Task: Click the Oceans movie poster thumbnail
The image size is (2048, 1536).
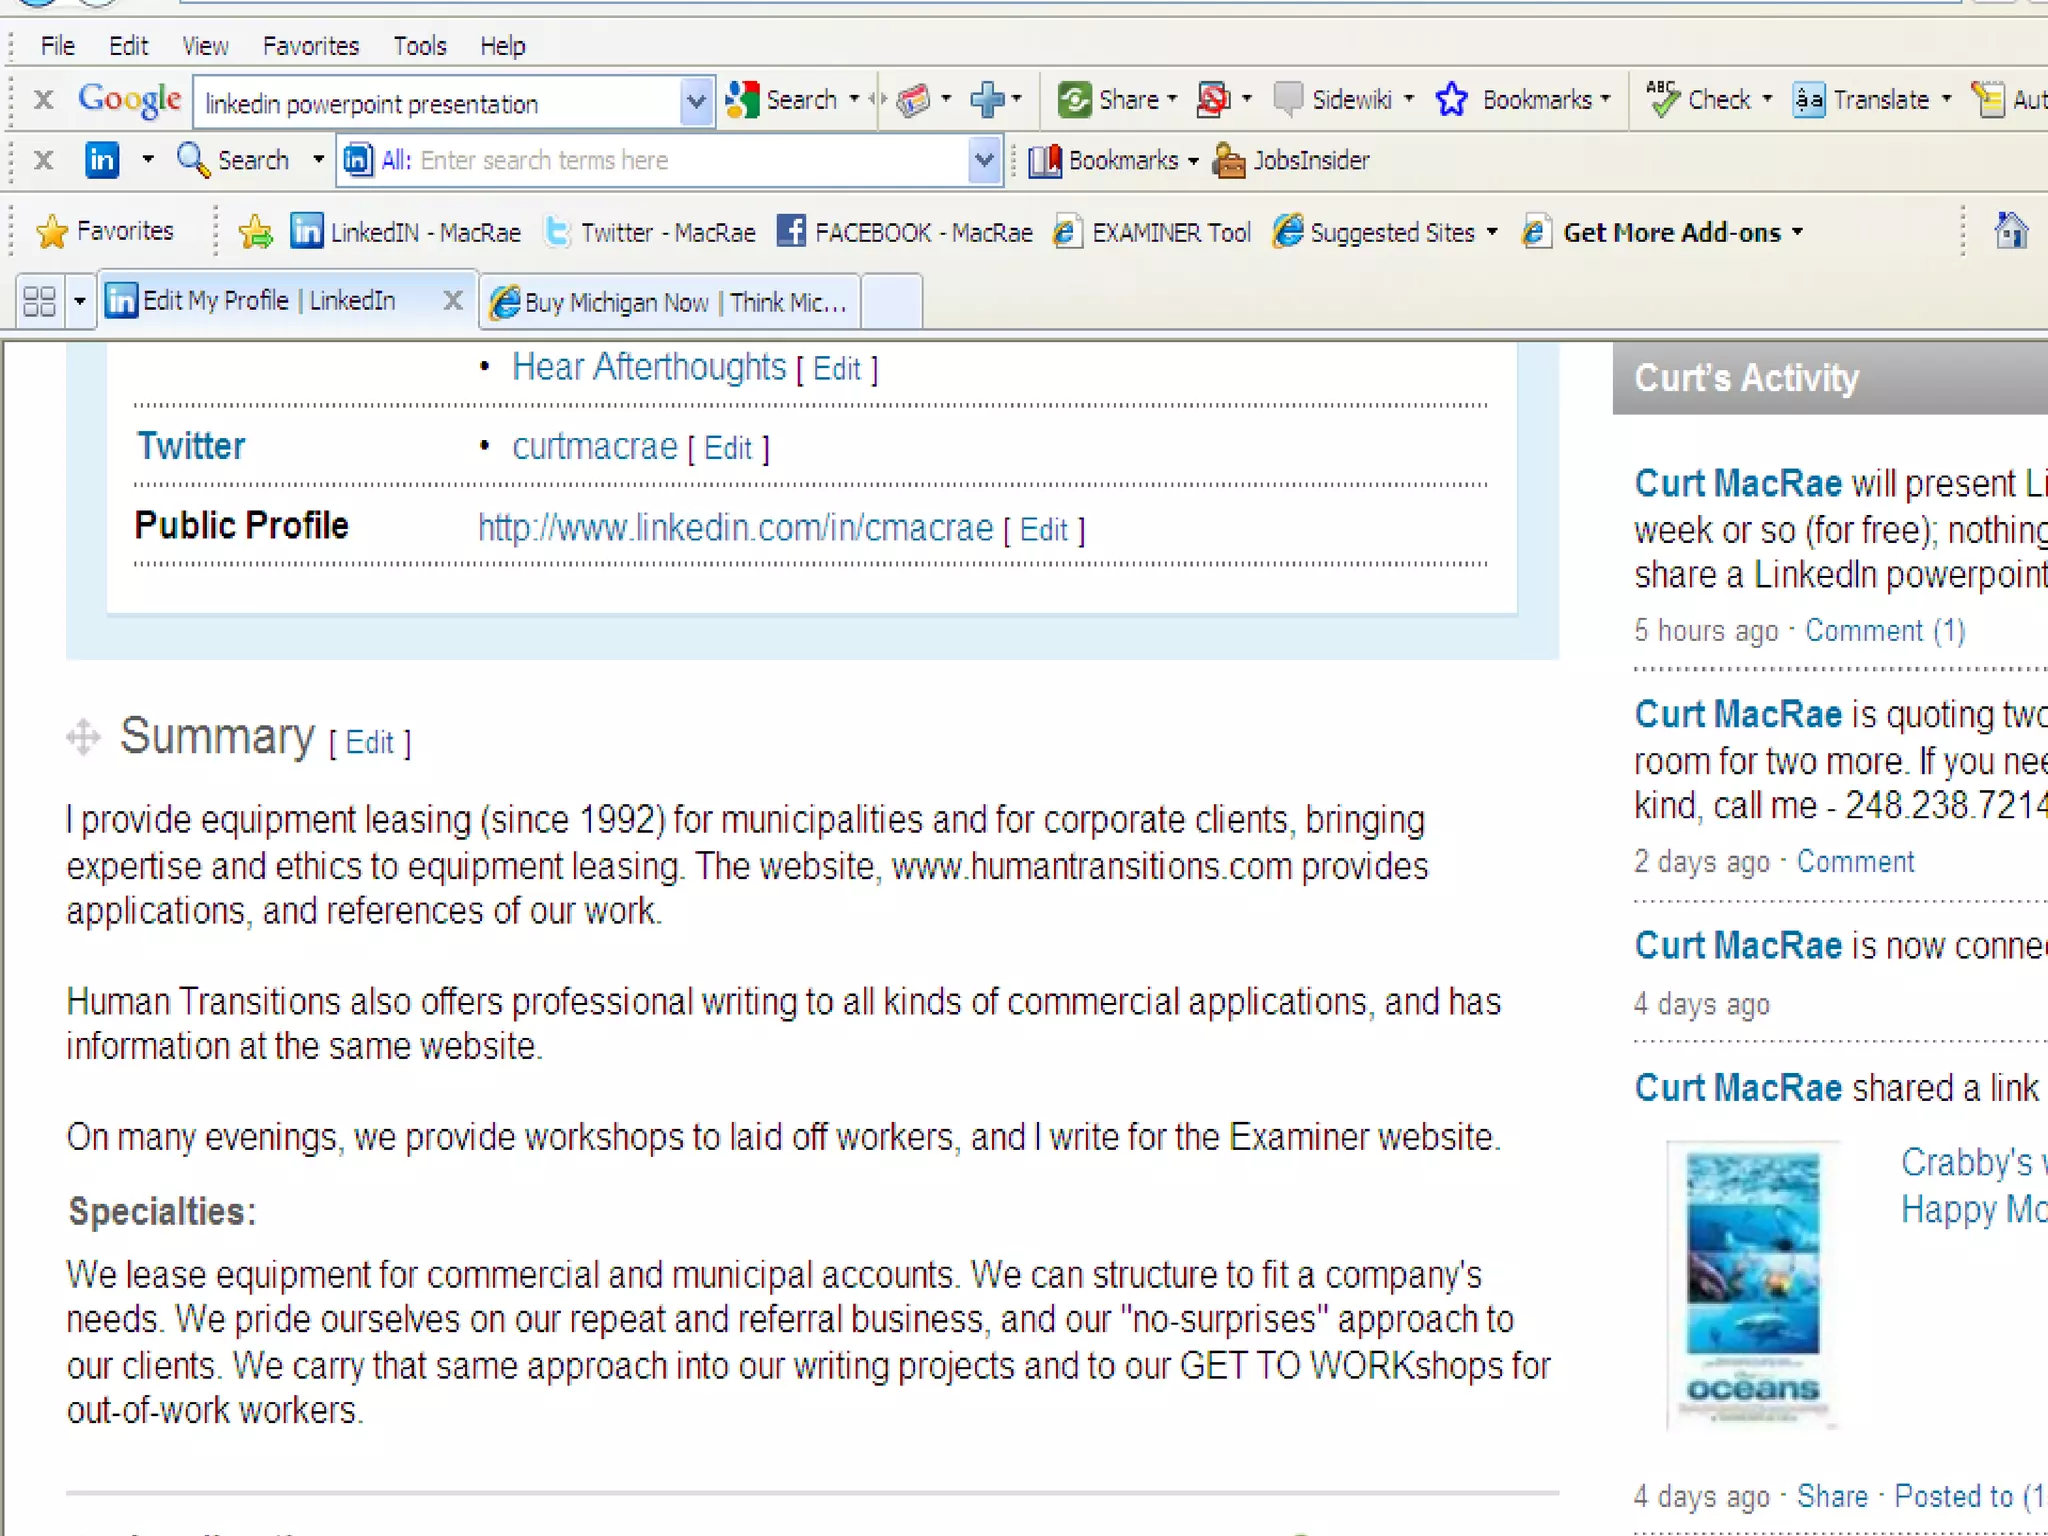Action: pyautogui.click(x=1752, y=1284)
